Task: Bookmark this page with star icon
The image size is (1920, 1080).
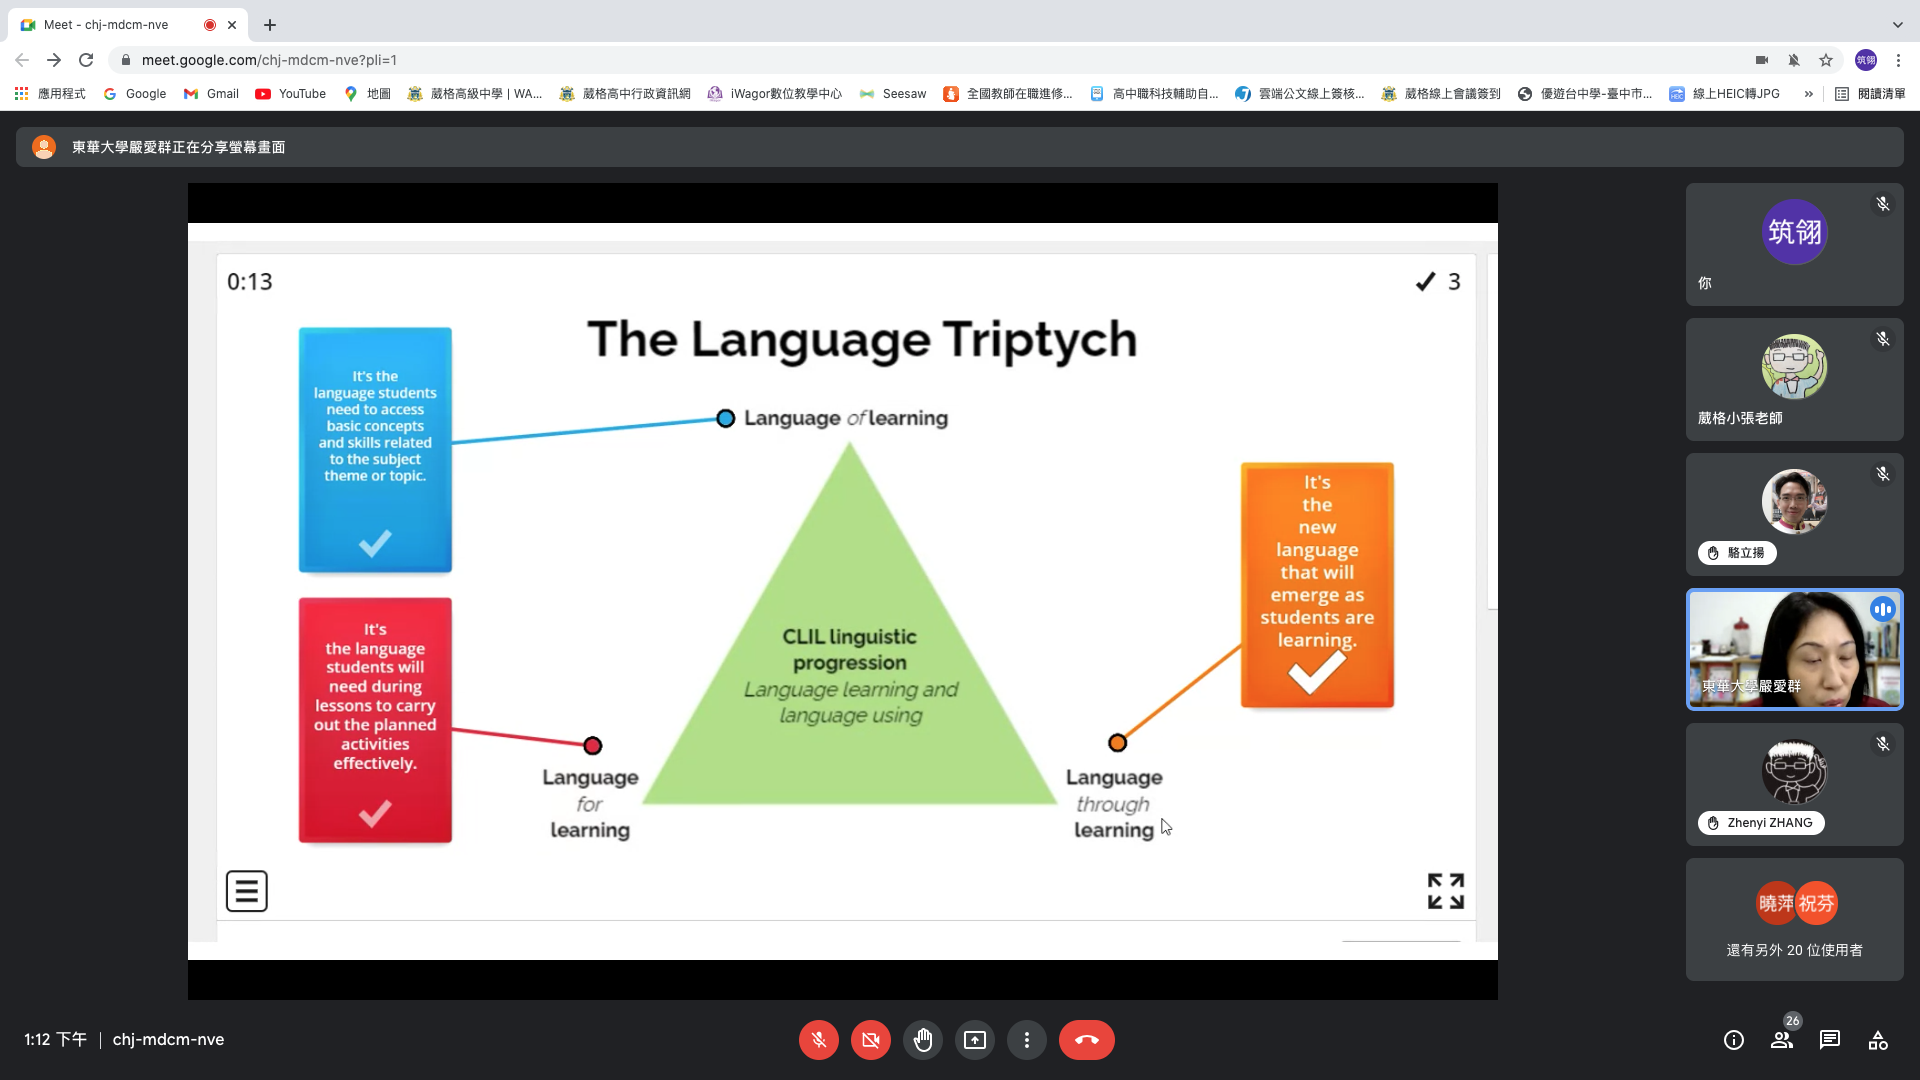Action: pyautogui.click(x=1826, y=60)
